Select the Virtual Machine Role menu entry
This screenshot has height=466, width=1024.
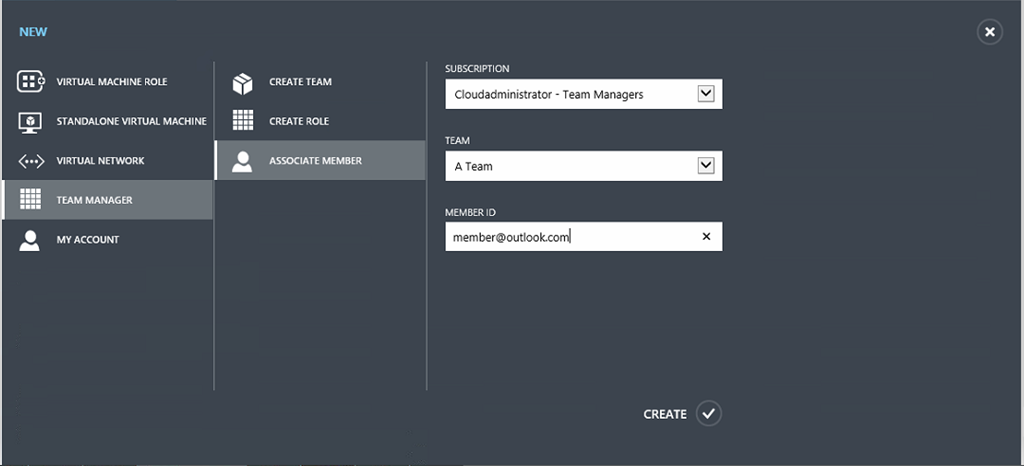click(x=112, y=82)
